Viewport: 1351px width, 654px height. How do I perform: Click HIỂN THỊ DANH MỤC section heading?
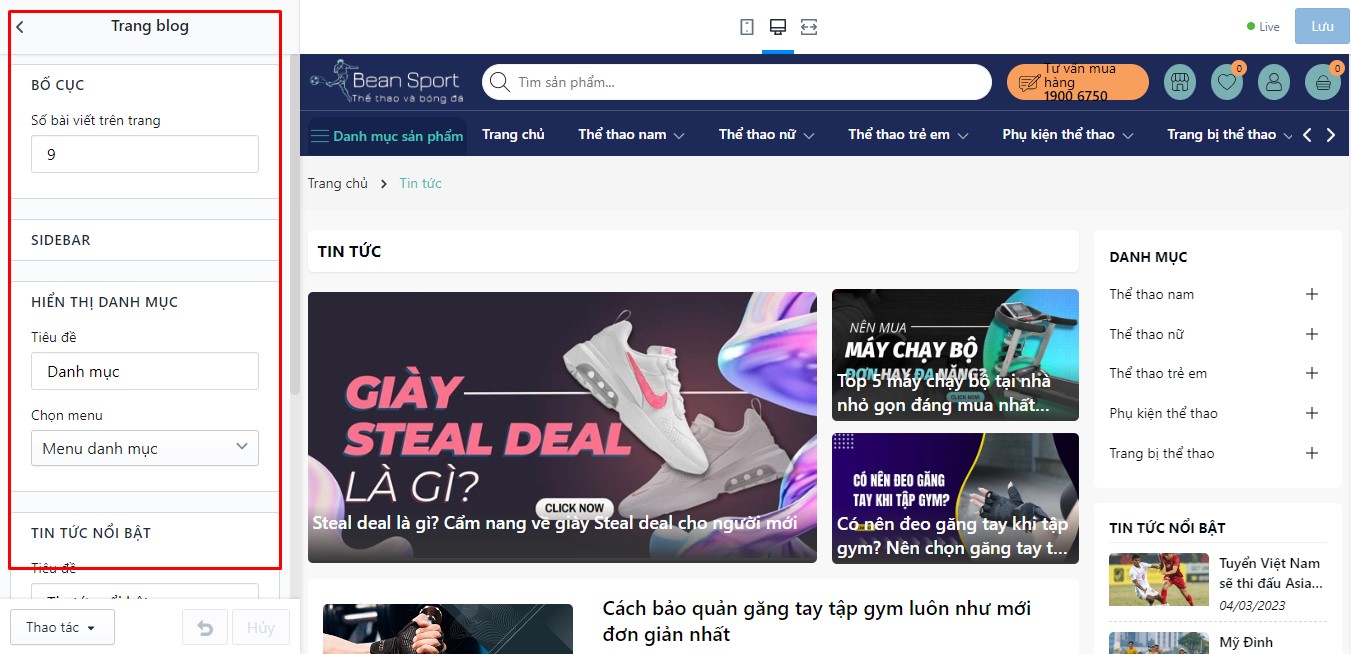105,302
